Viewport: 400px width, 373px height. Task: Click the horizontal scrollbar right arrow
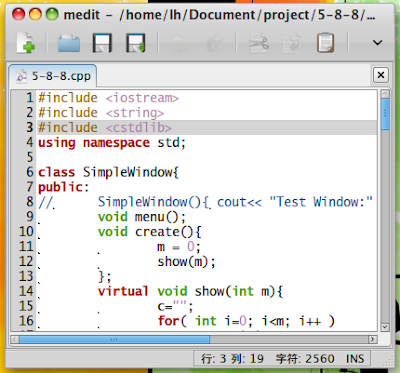click(373, 339)
